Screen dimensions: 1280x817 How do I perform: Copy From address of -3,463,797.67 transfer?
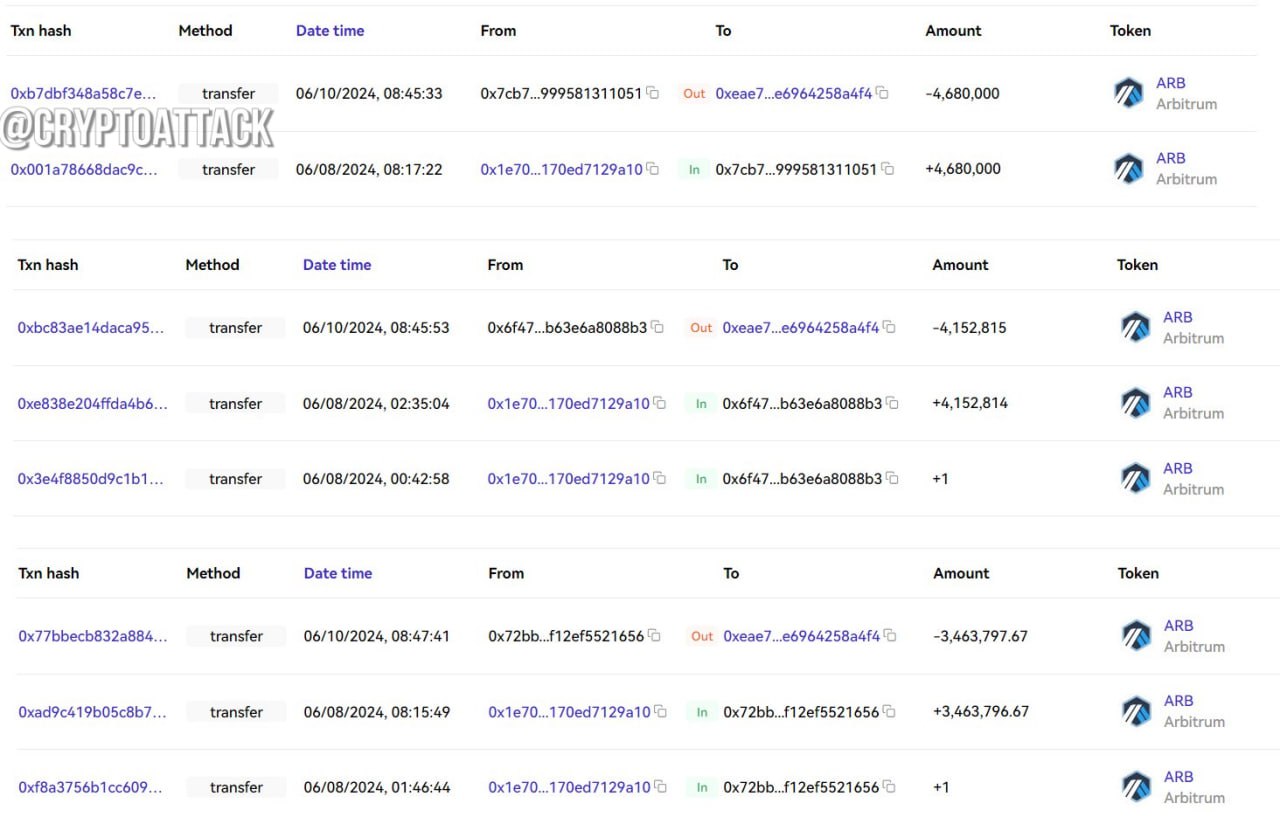pos(654,635)
